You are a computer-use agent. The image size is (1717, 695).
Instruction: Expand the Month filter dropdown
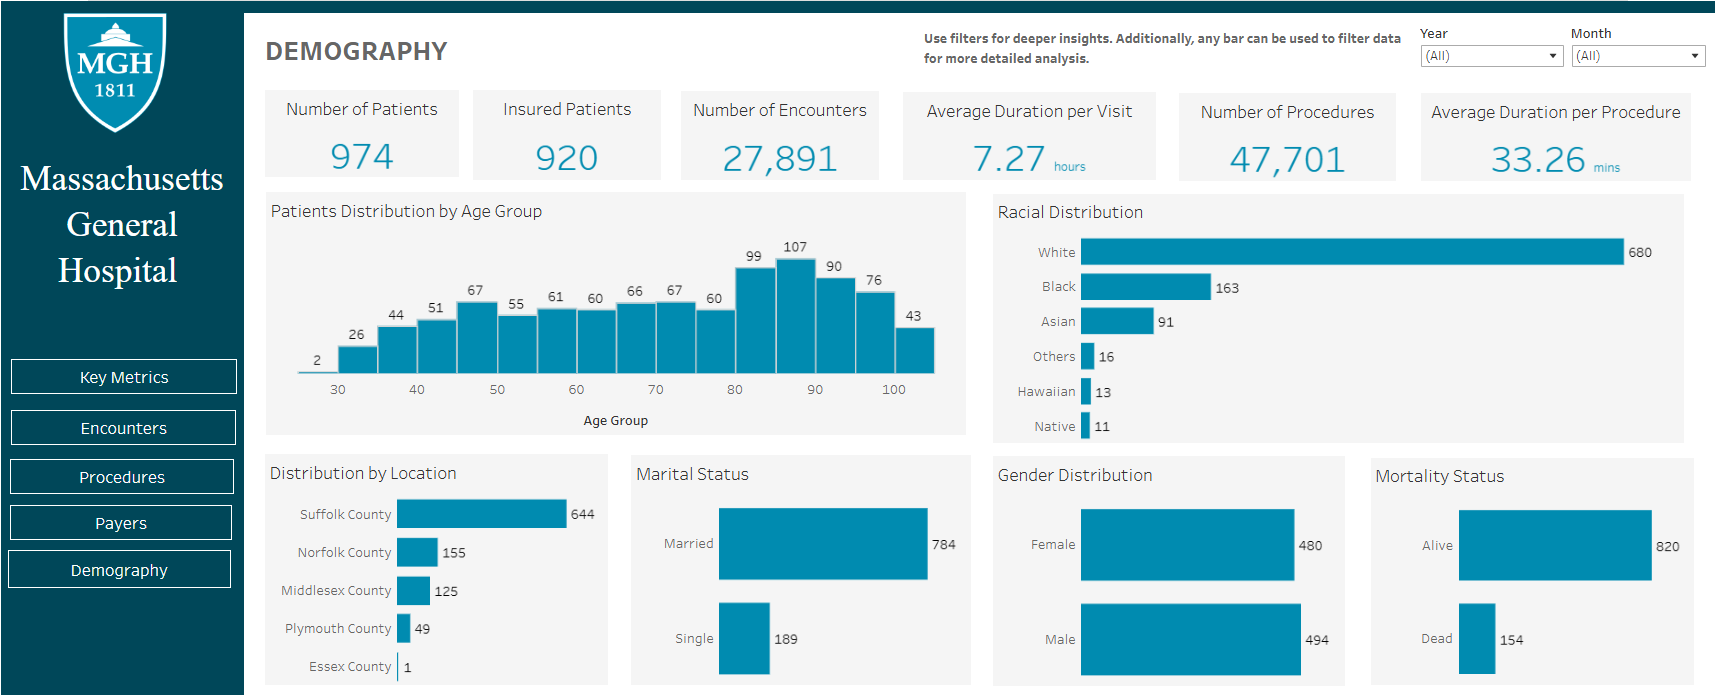point(1638,56)
